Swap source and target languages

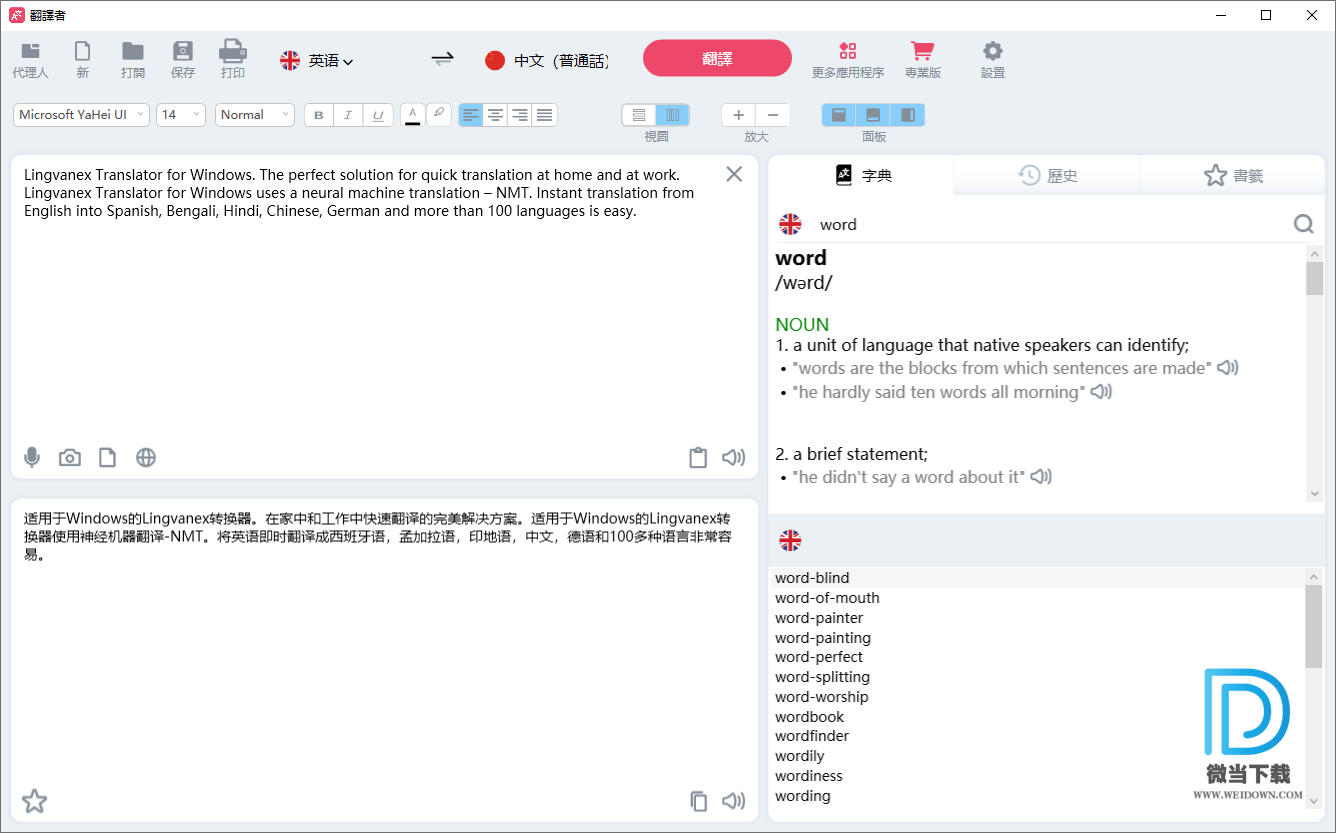tap(442, 59)
